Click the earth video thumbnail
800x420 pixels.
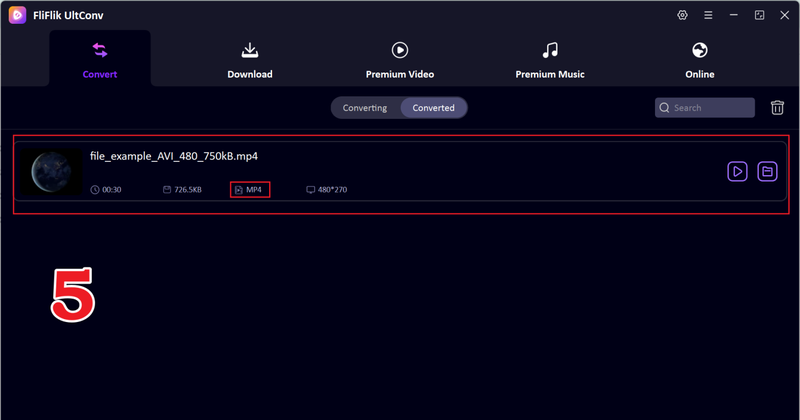point(52,172)
